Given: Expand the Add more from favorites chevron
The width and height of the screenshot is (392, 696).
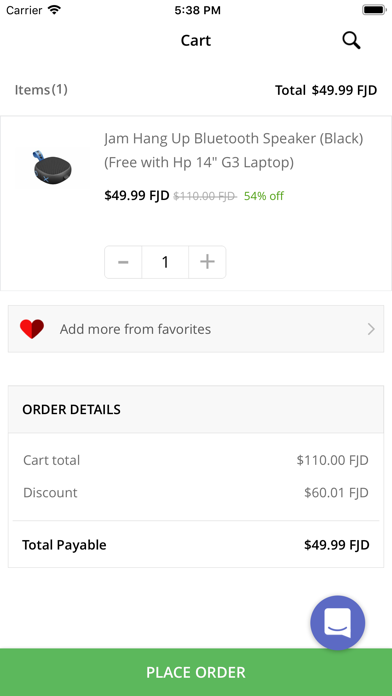Looking at the screenshot, I should click(371, 329).
